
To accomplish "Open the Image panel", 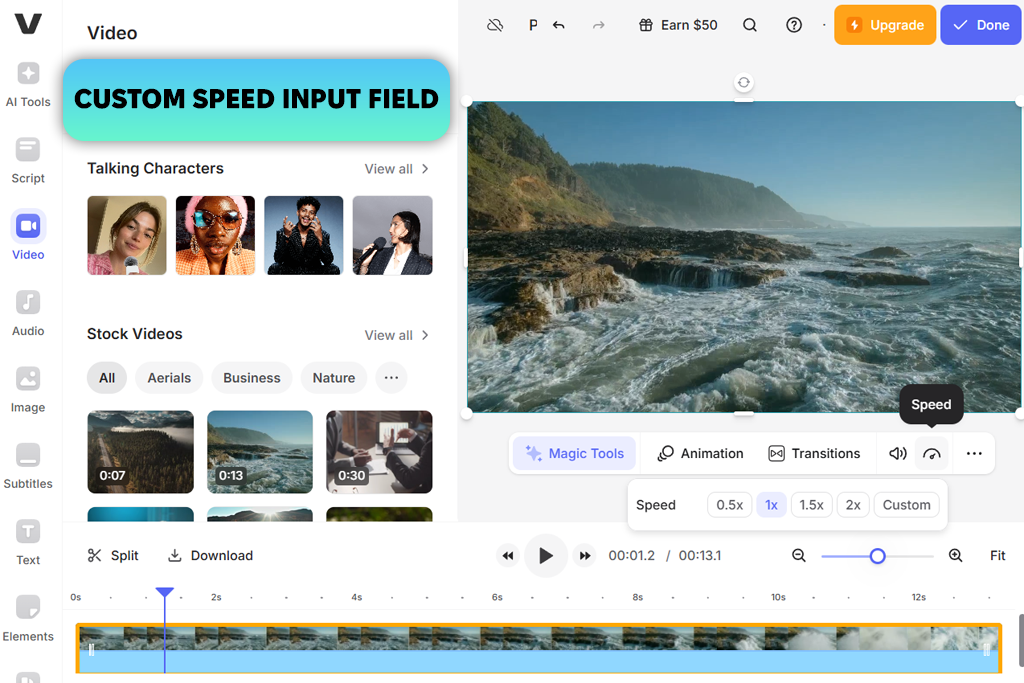I will 28,390.
